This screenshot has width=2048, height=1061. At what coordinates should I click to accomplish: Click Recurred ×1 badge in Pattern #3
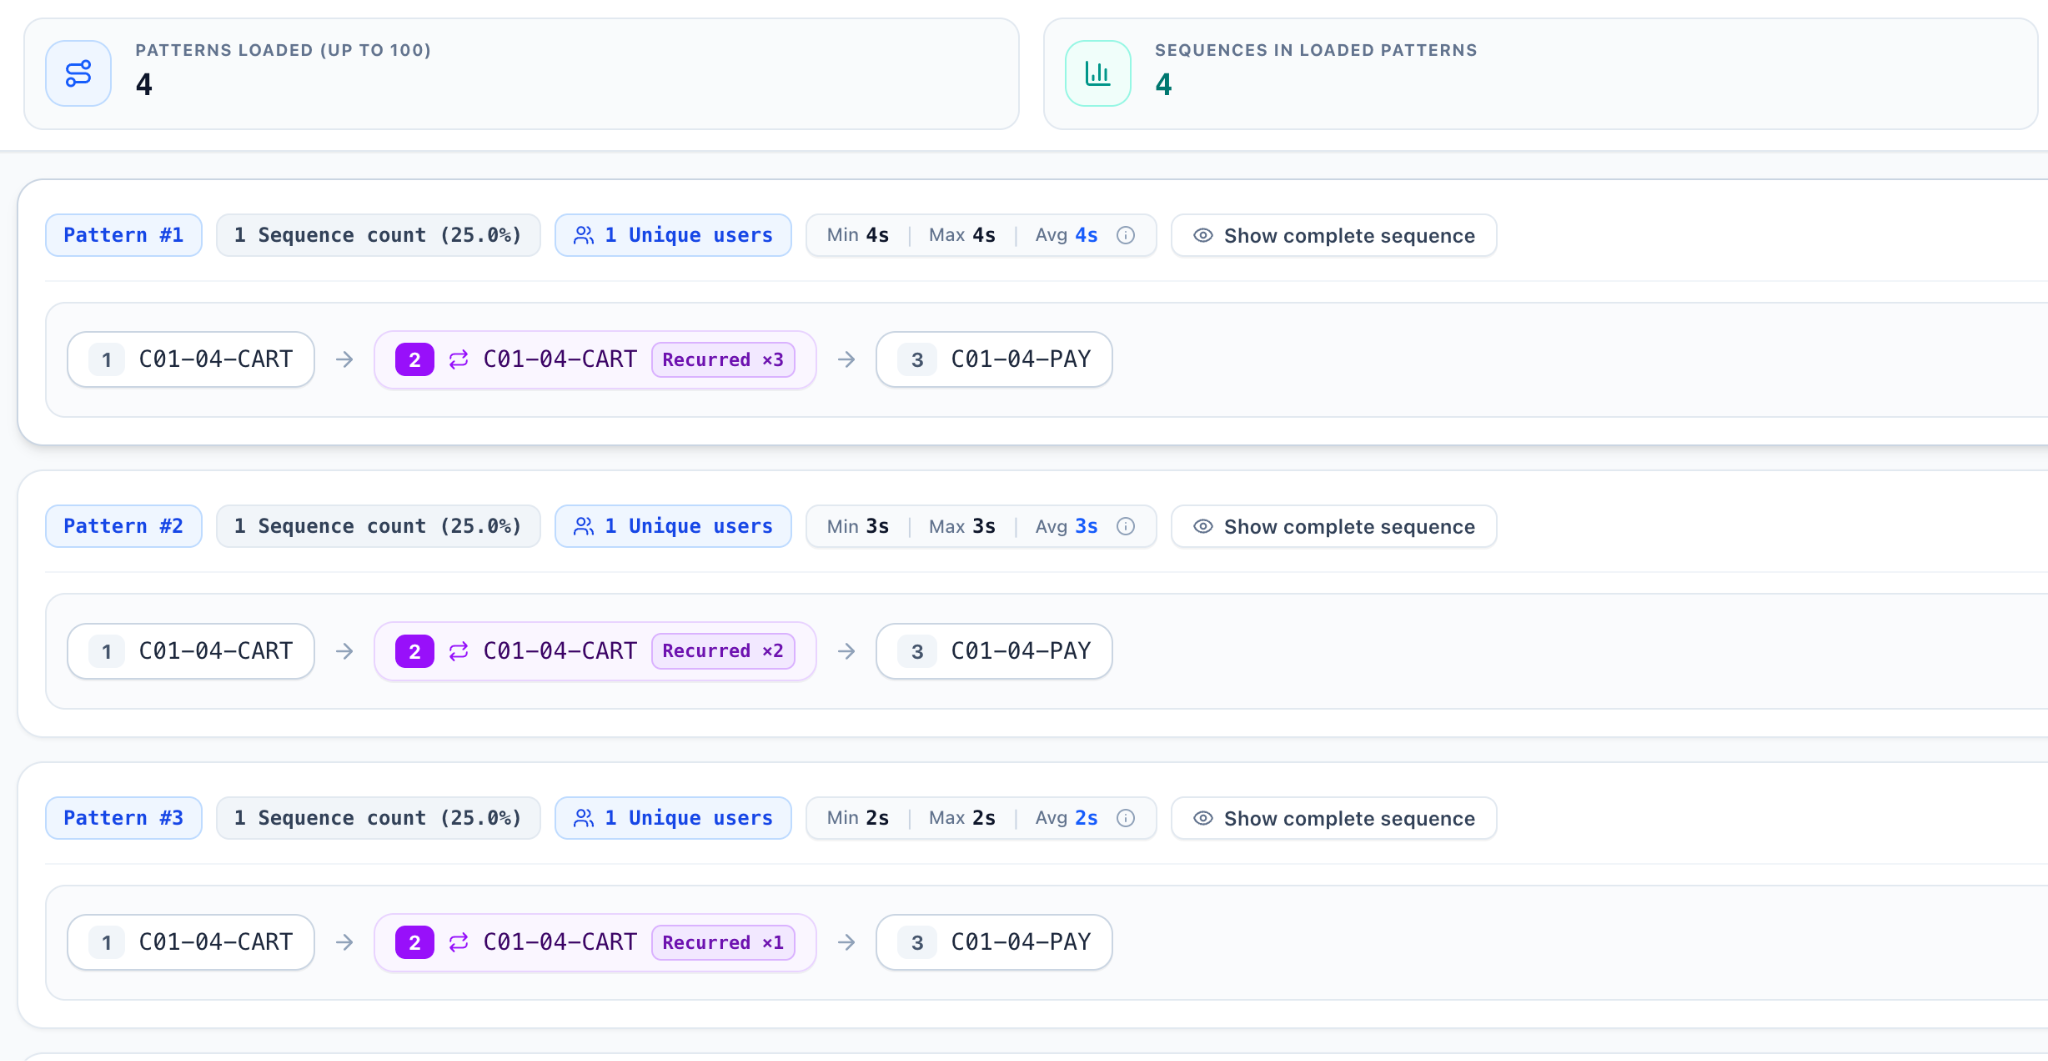point(723,942)
